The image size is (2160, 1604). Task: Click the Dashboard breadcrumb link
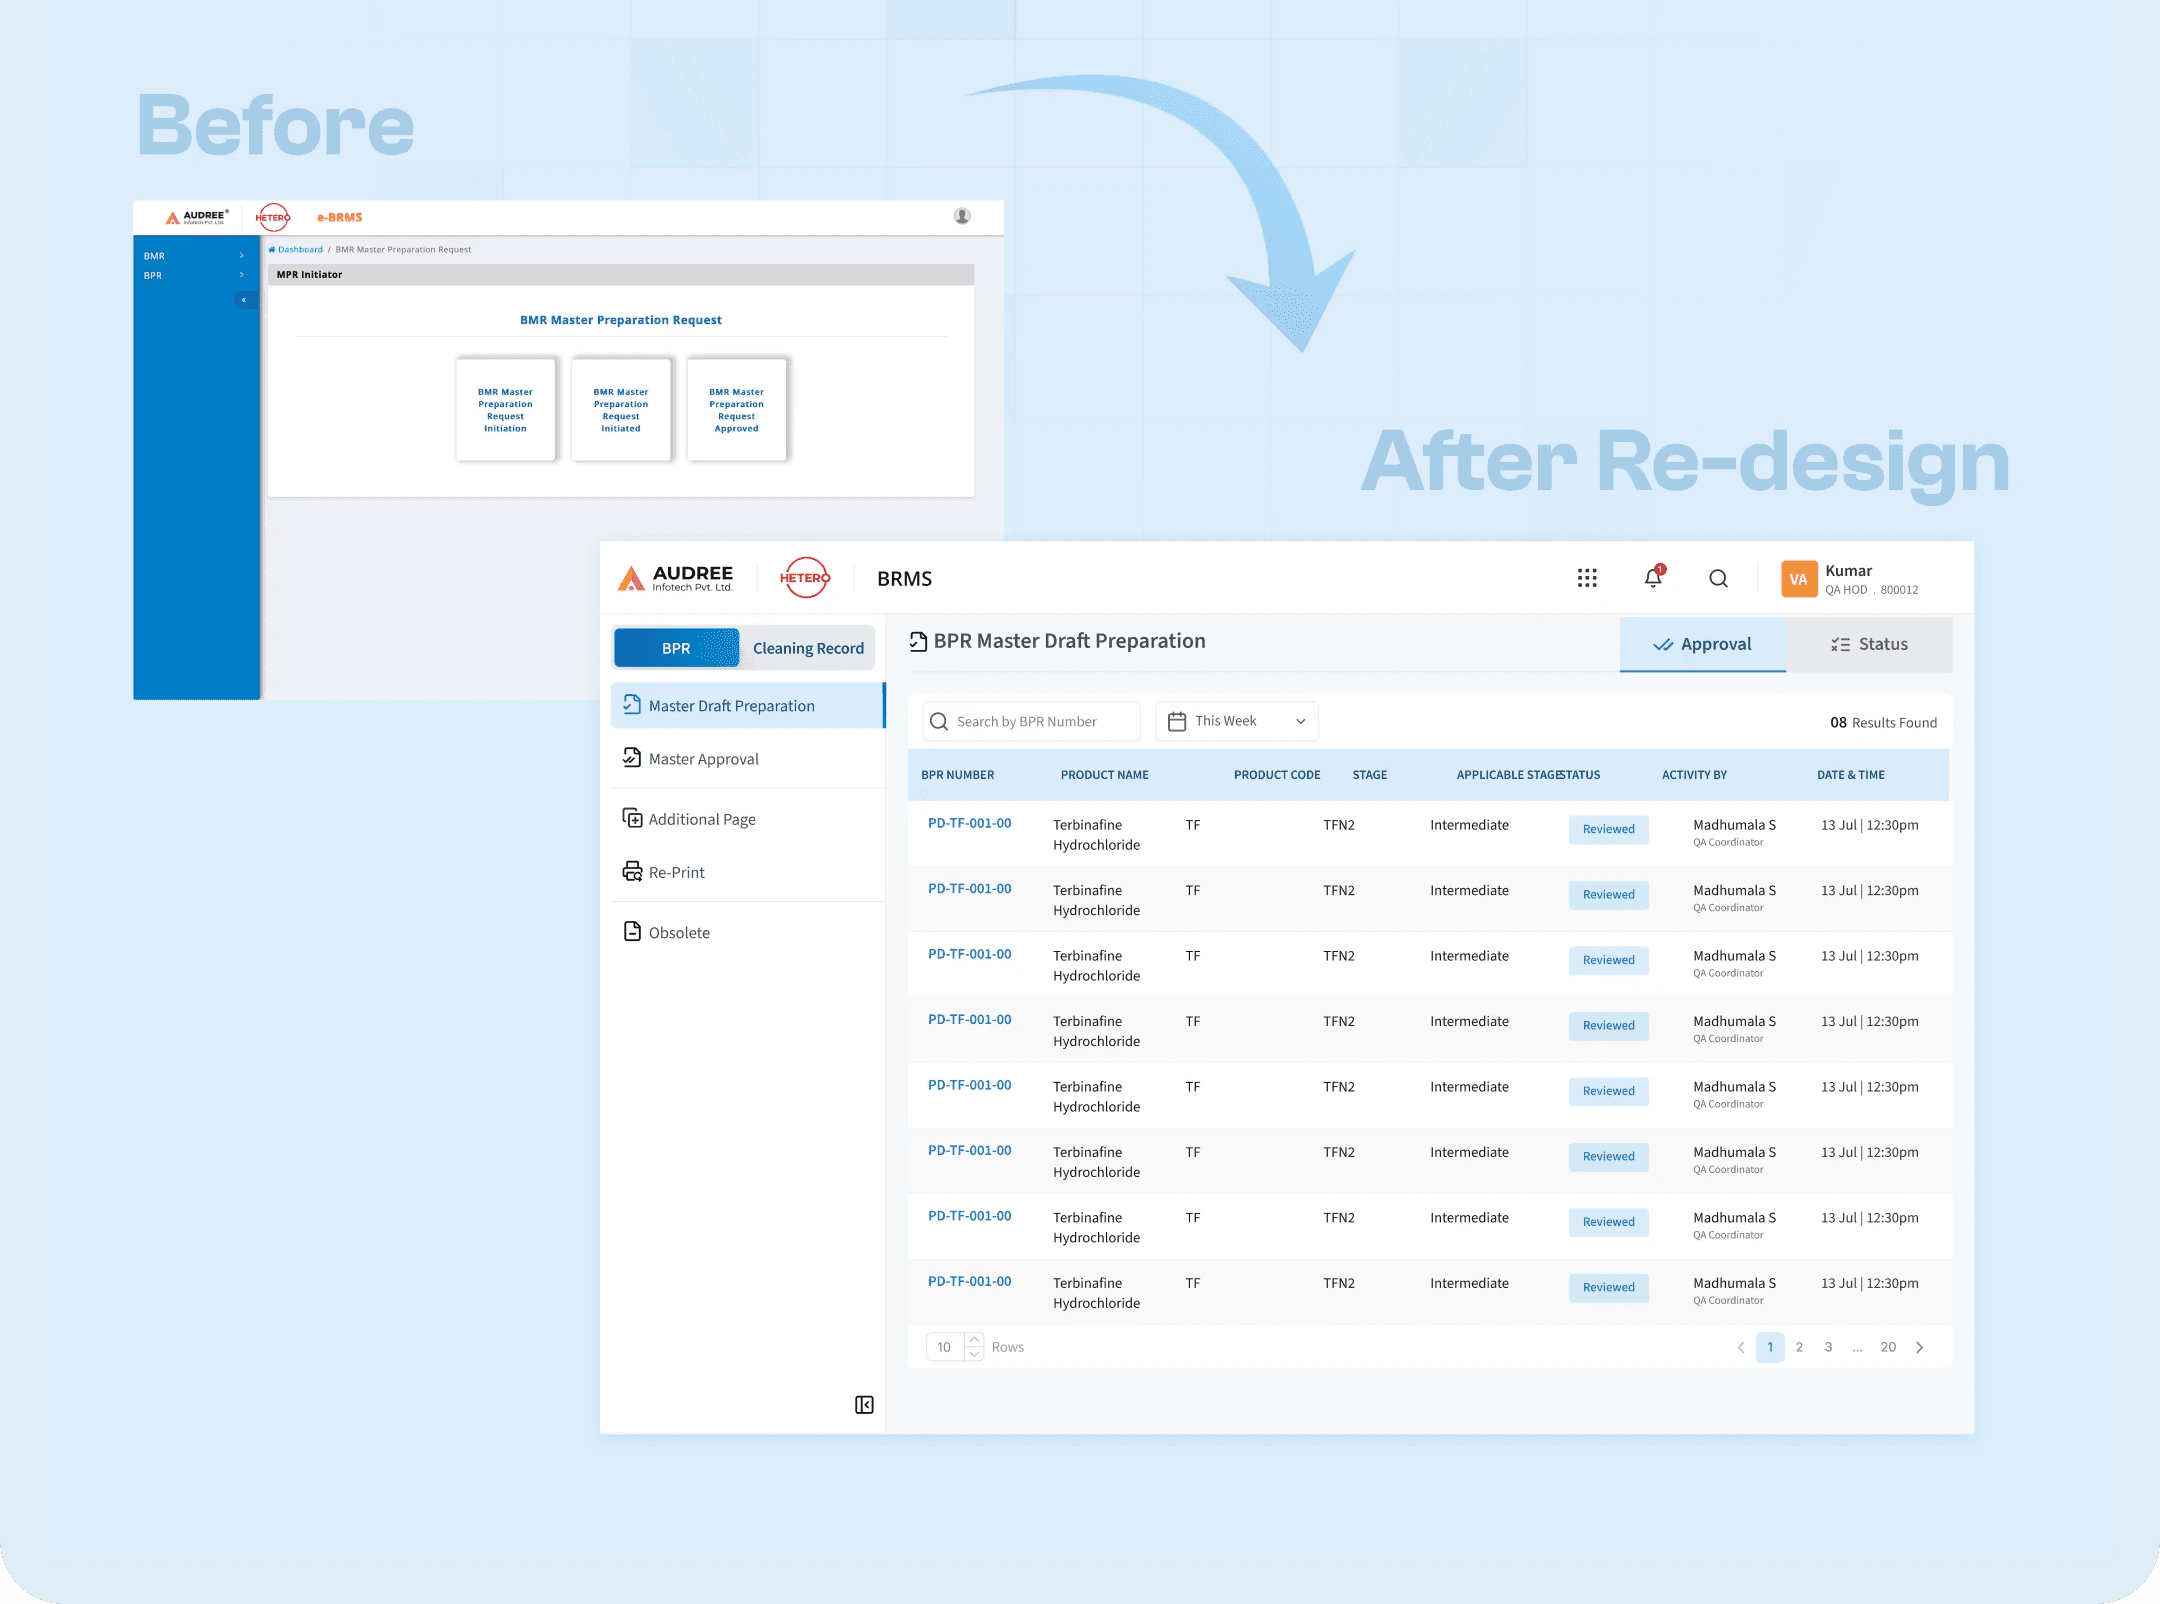tap(298, 249)
